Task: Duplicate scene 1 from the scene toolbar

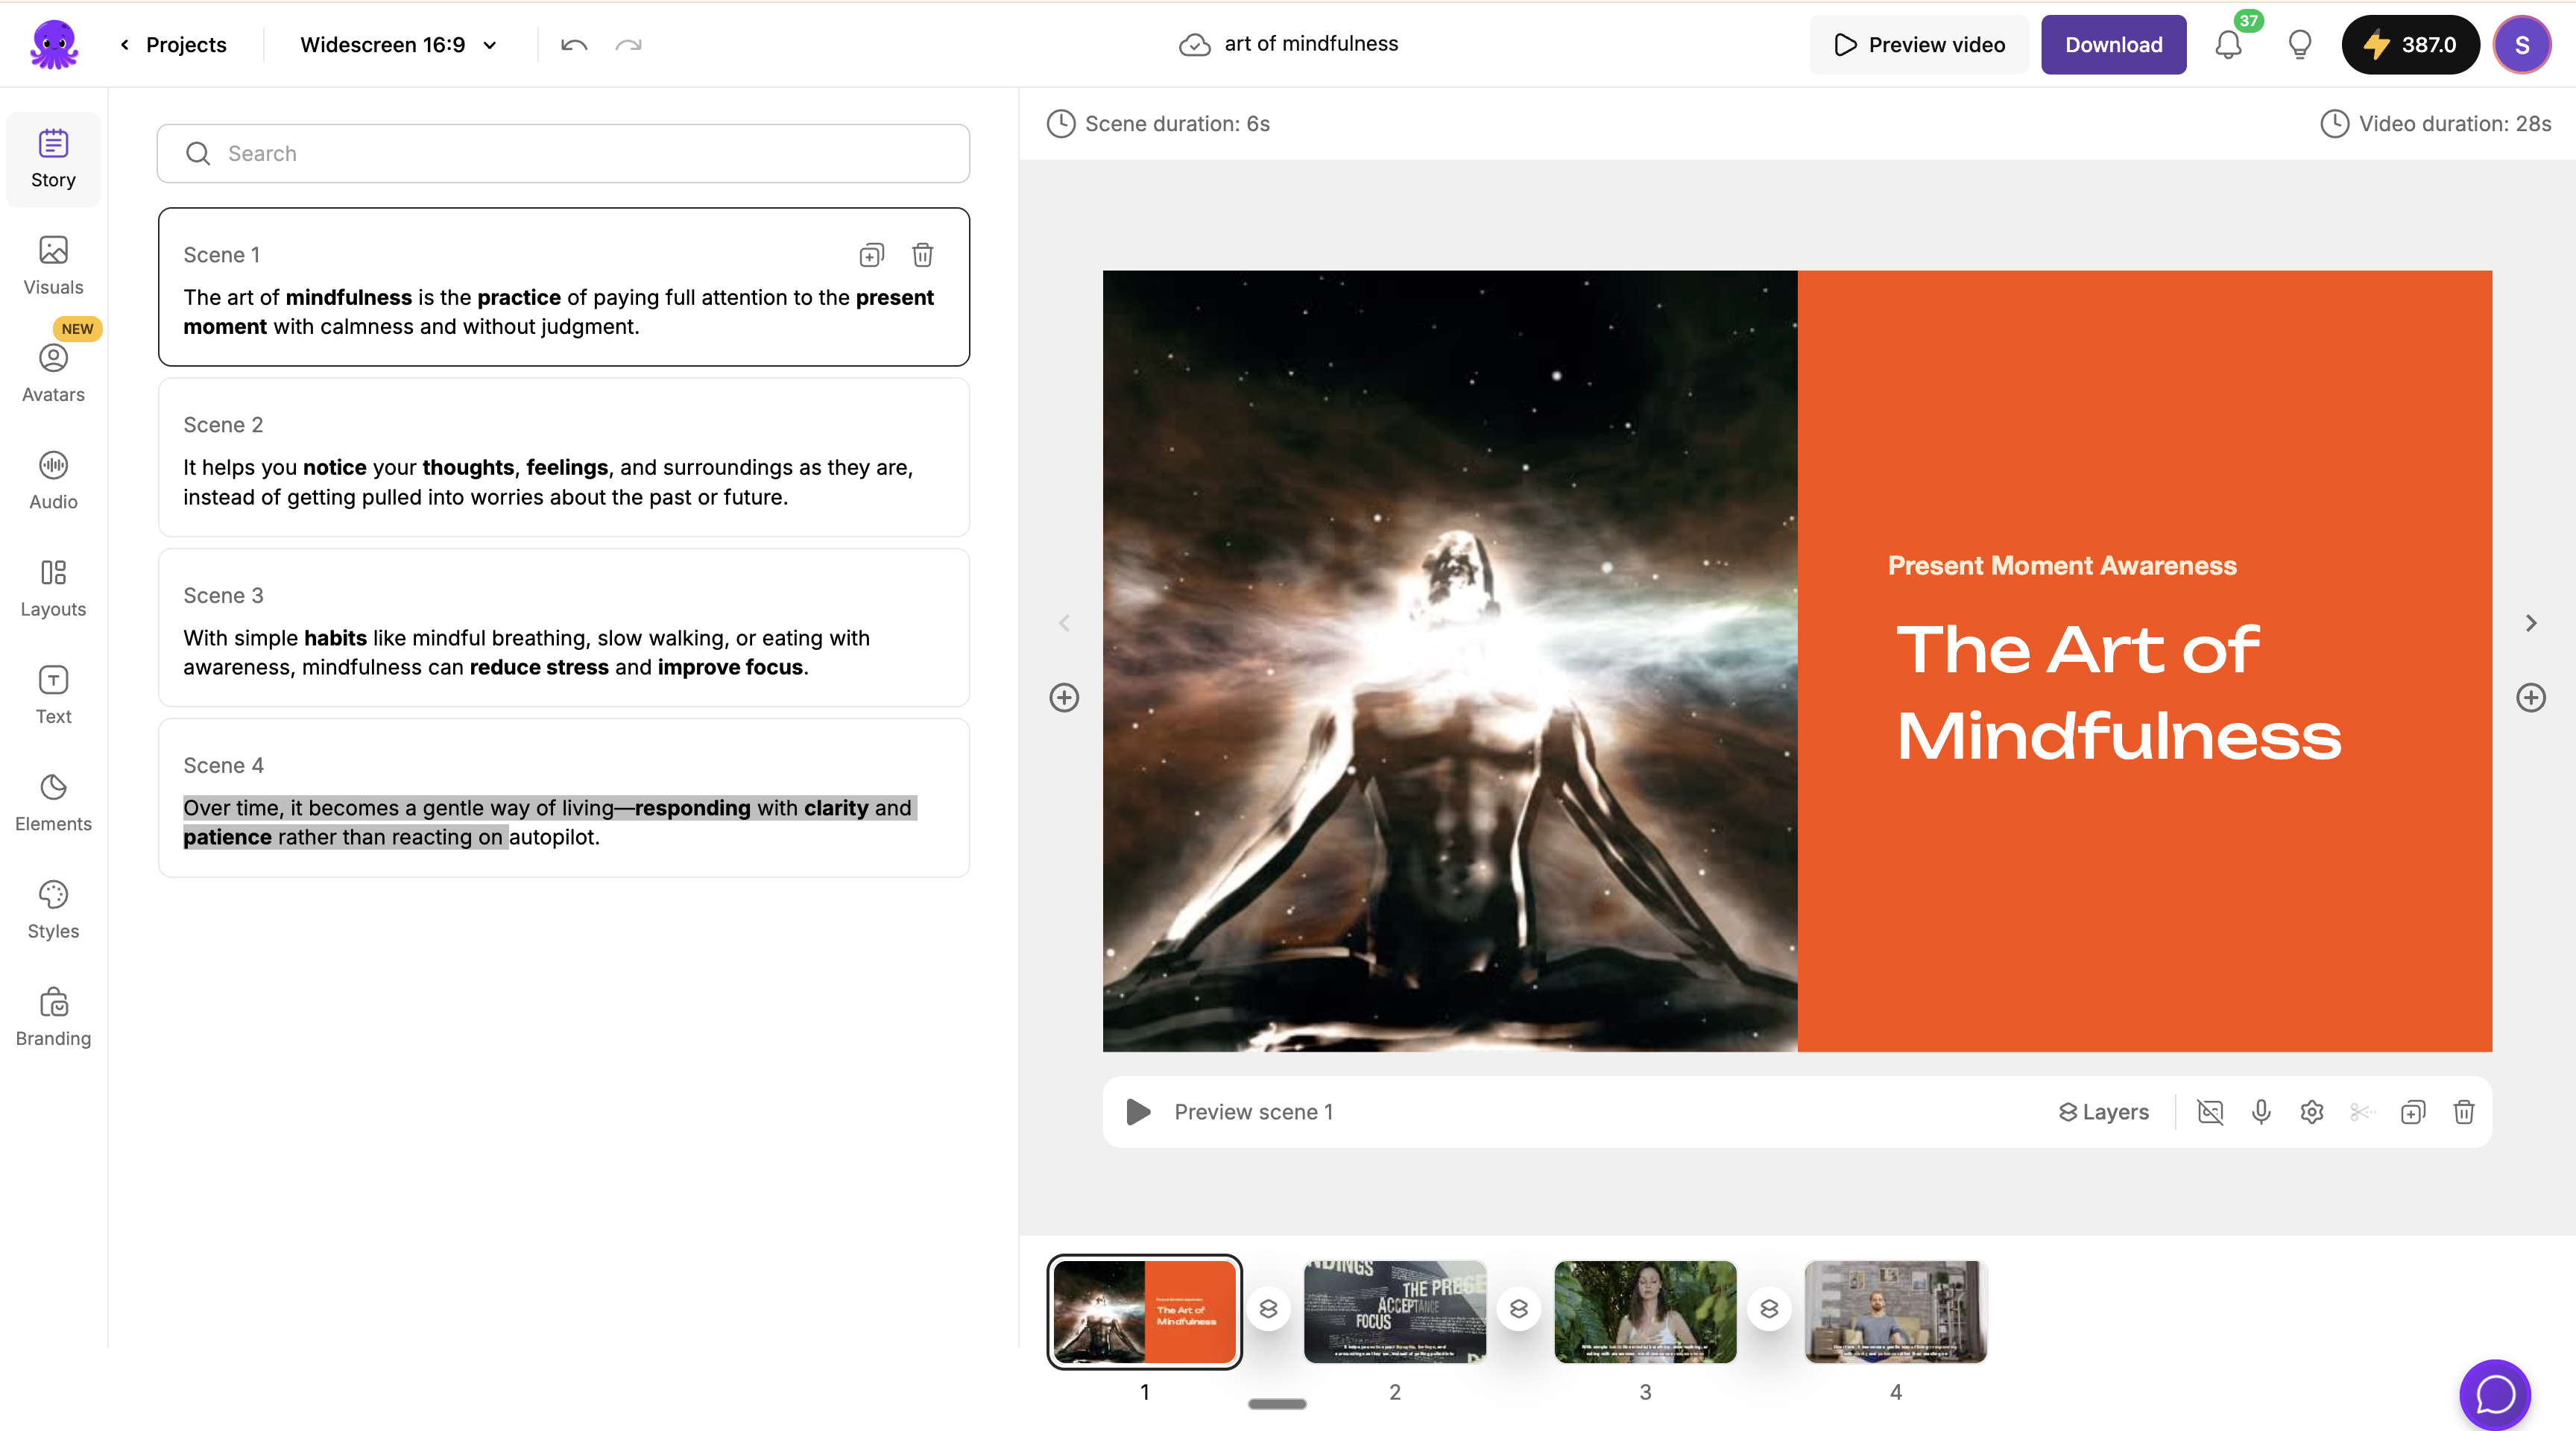Action: tap(2413, 1111)
